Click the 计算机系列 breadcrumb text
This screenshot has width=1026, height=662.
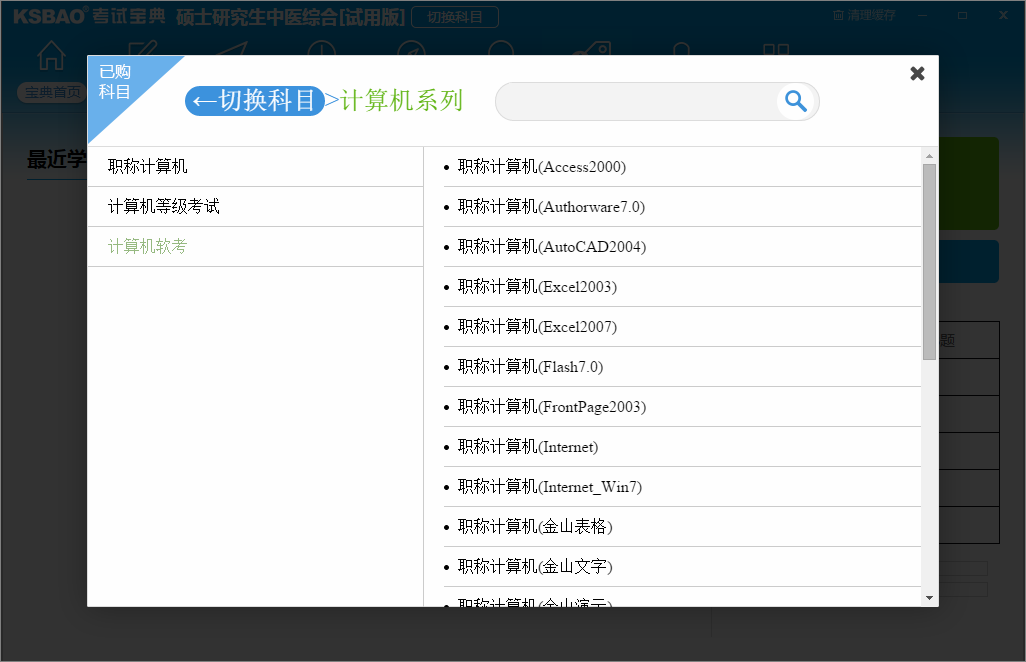(x=401, y=101)
